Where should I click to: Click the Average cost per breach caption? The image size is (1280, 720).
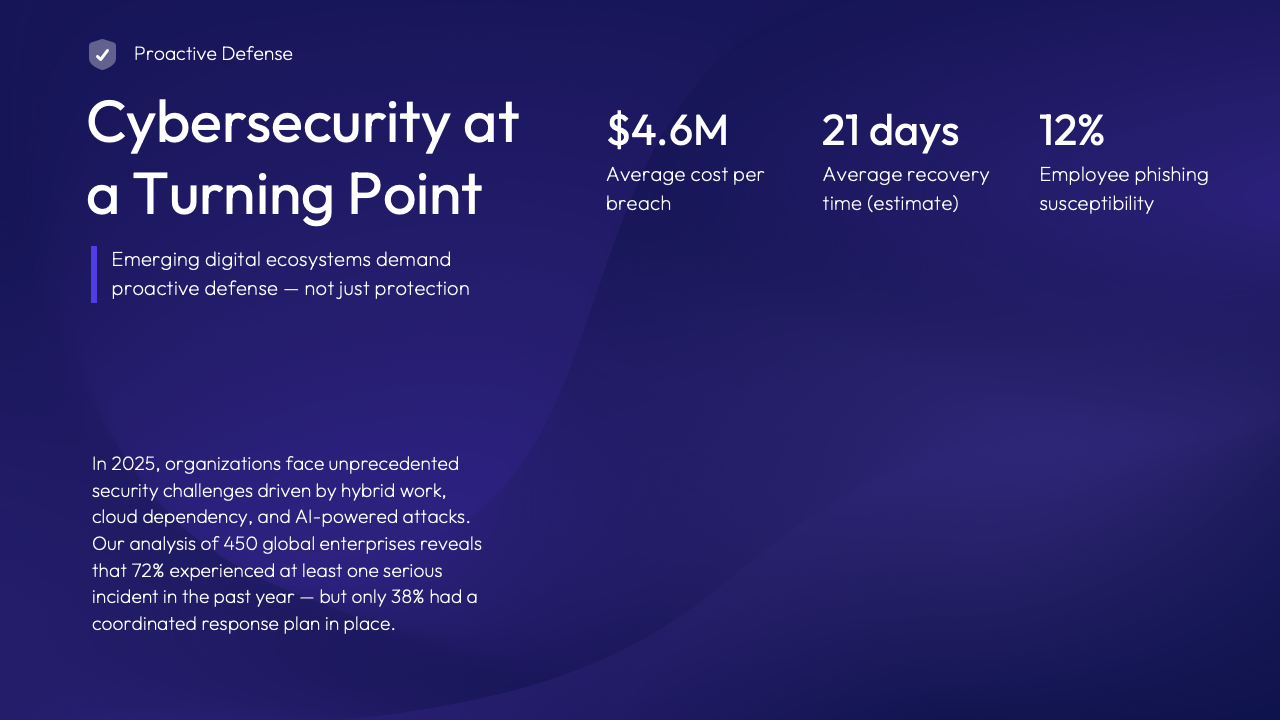click(685, 189)
